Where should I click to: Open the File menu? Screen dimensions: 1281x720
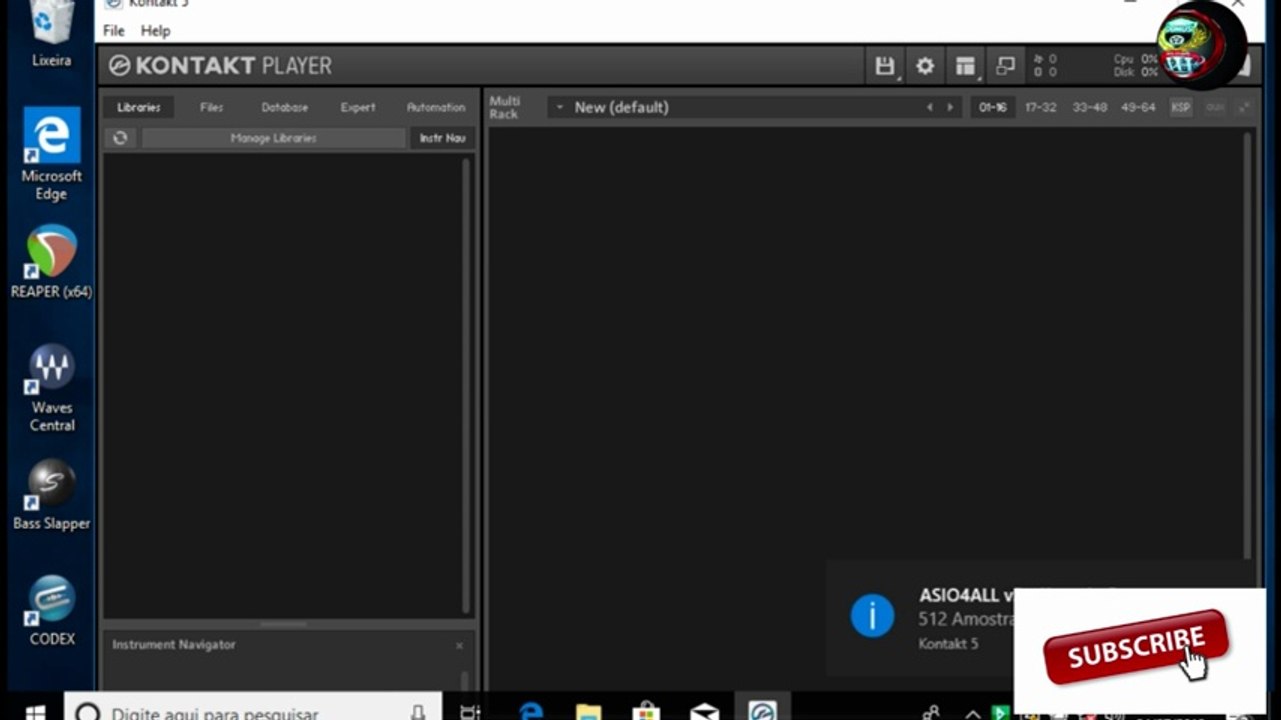(114, 31)
